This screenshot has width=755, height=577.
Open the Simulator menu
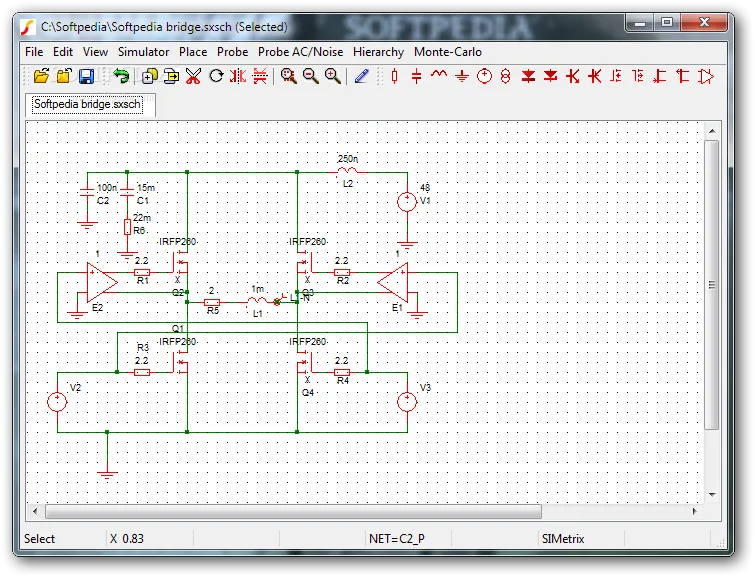143,52
